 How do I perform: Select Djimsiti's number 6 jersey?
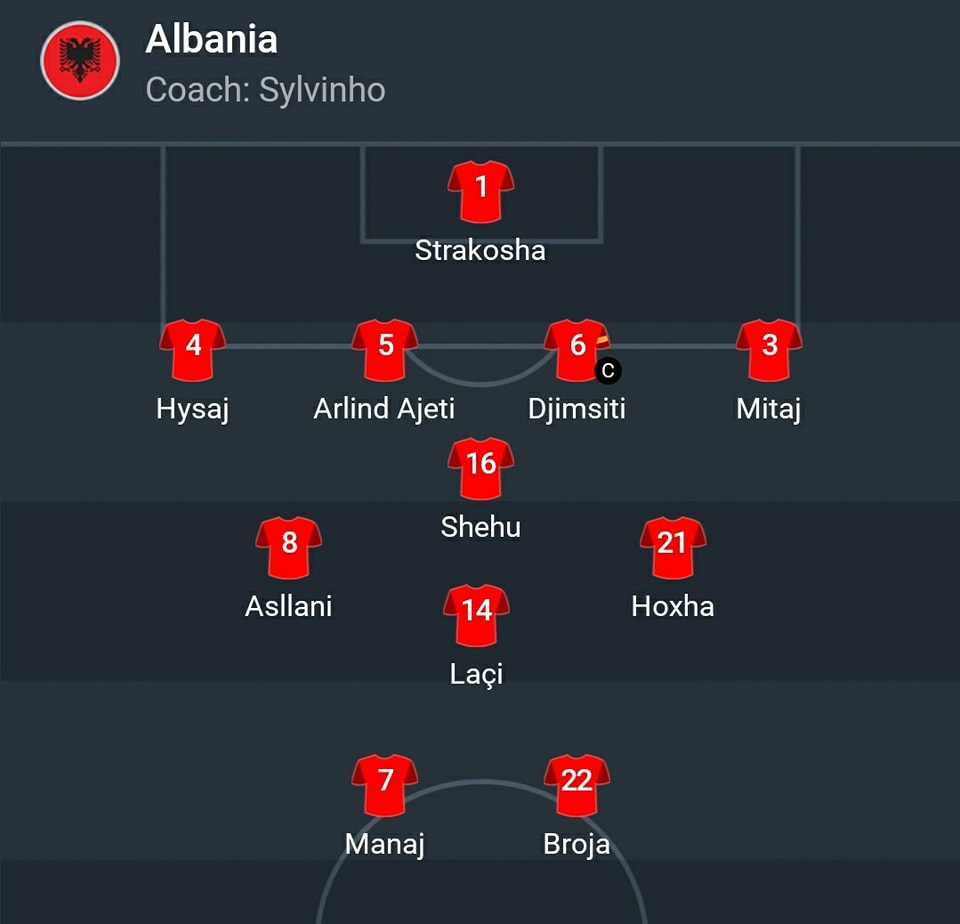[x=577, y=350]
